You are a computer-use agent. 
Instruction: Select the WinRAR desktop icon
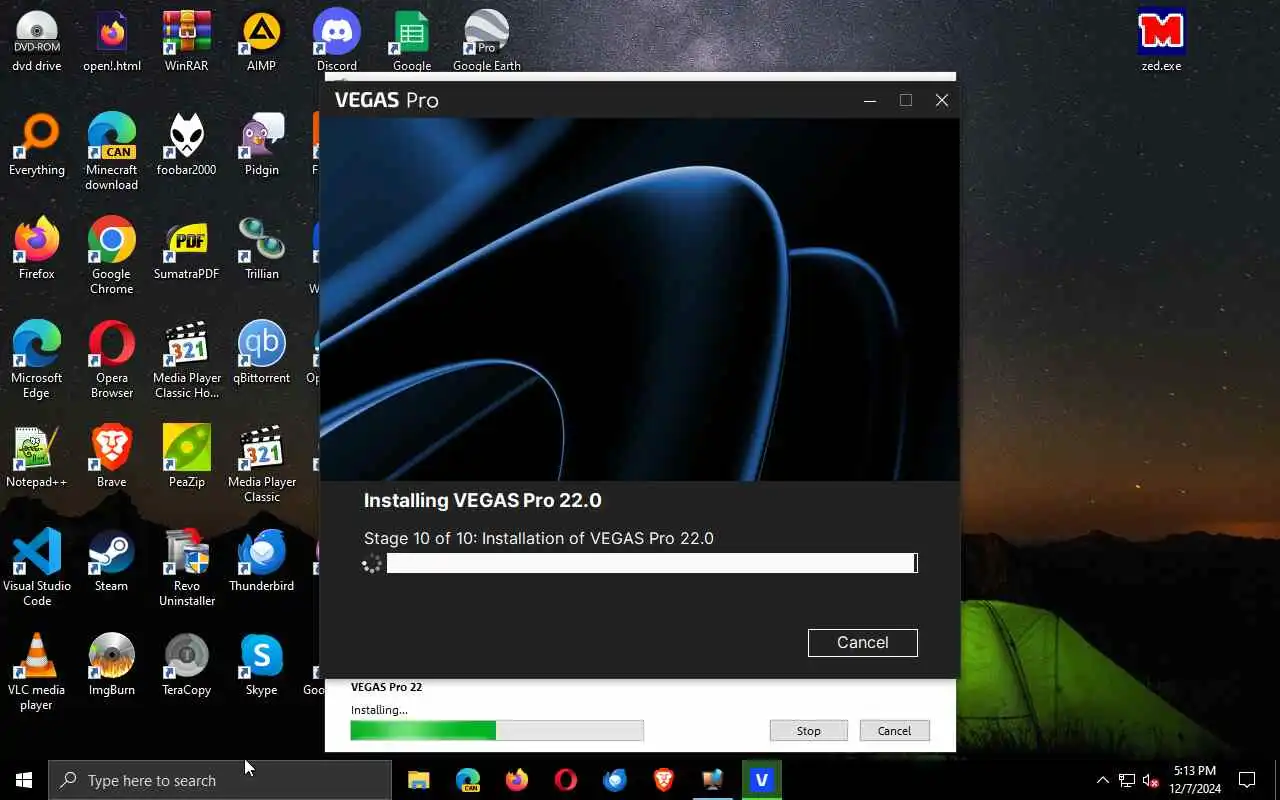(186, 42)
